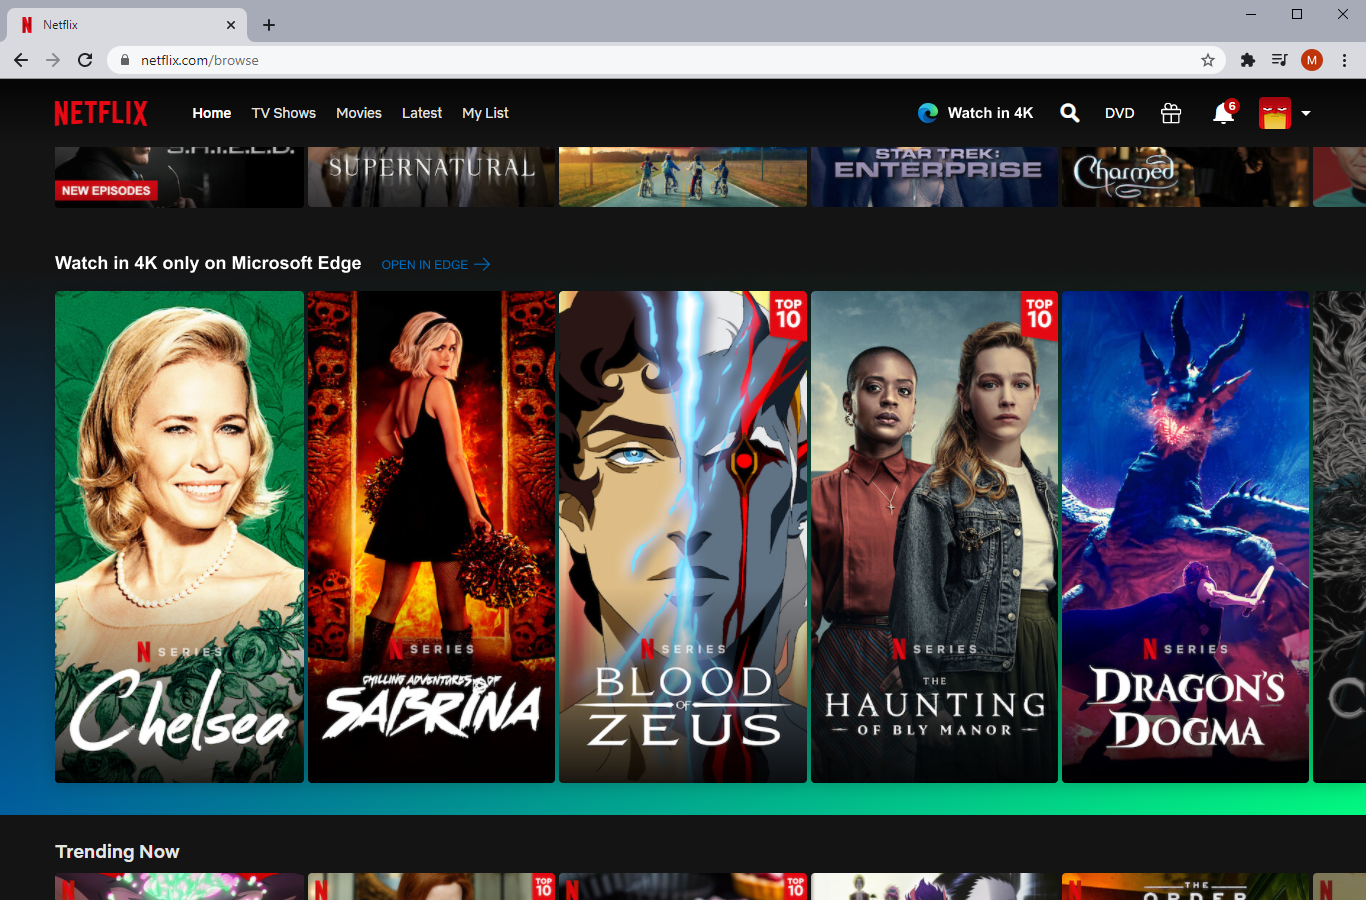Open the Chrome three-dot menu

tap(1344, 60)
